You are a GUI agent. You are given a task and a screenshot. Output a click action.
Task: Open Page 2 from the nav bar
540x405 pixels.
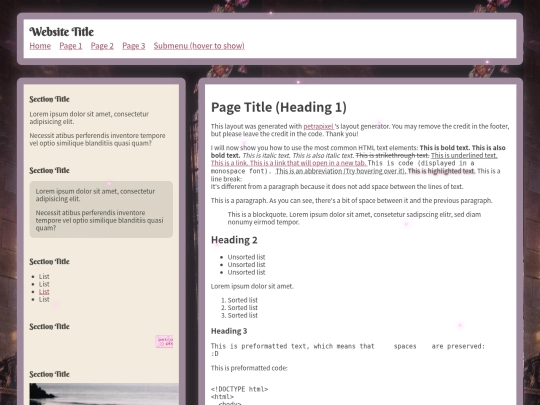point(102,46)
